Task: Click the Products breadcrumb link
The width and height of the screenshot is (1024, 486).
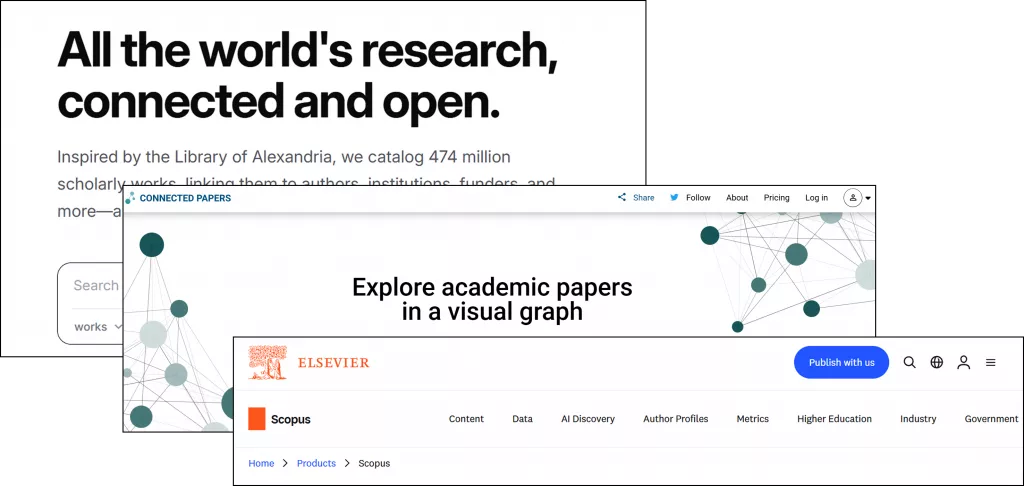Action: click(x=316, y=463)
